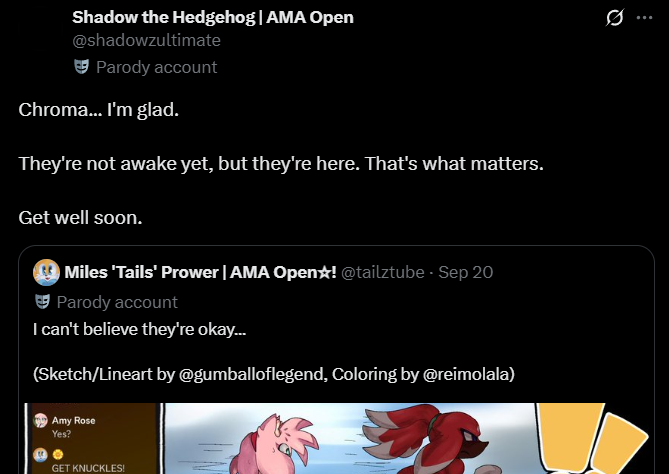Screen dimensions: 669x474
Task: Click the Amy Rose chat avatar in image
Action: click(x=41, y=421)
